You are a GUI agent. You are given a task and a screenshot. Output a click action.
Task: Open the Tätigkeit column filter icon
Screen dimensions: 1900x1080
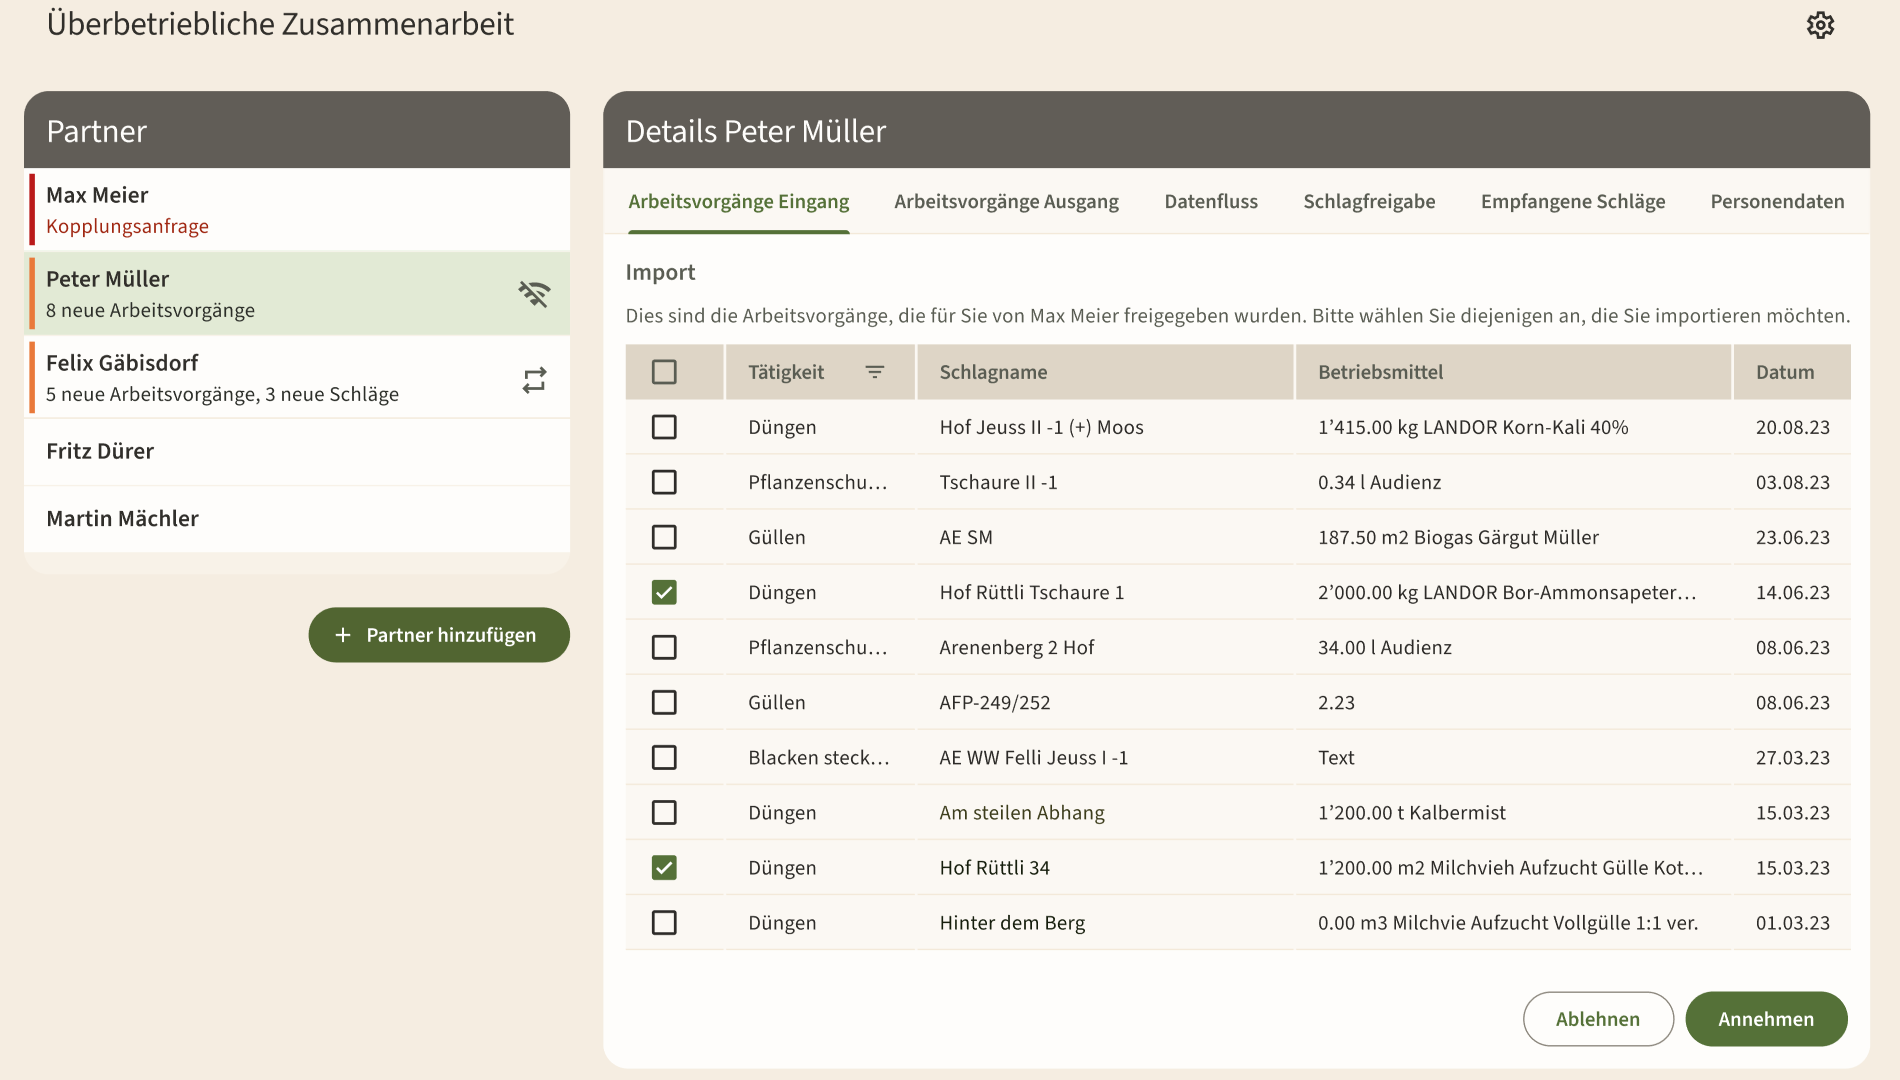(x=874, y=372)
